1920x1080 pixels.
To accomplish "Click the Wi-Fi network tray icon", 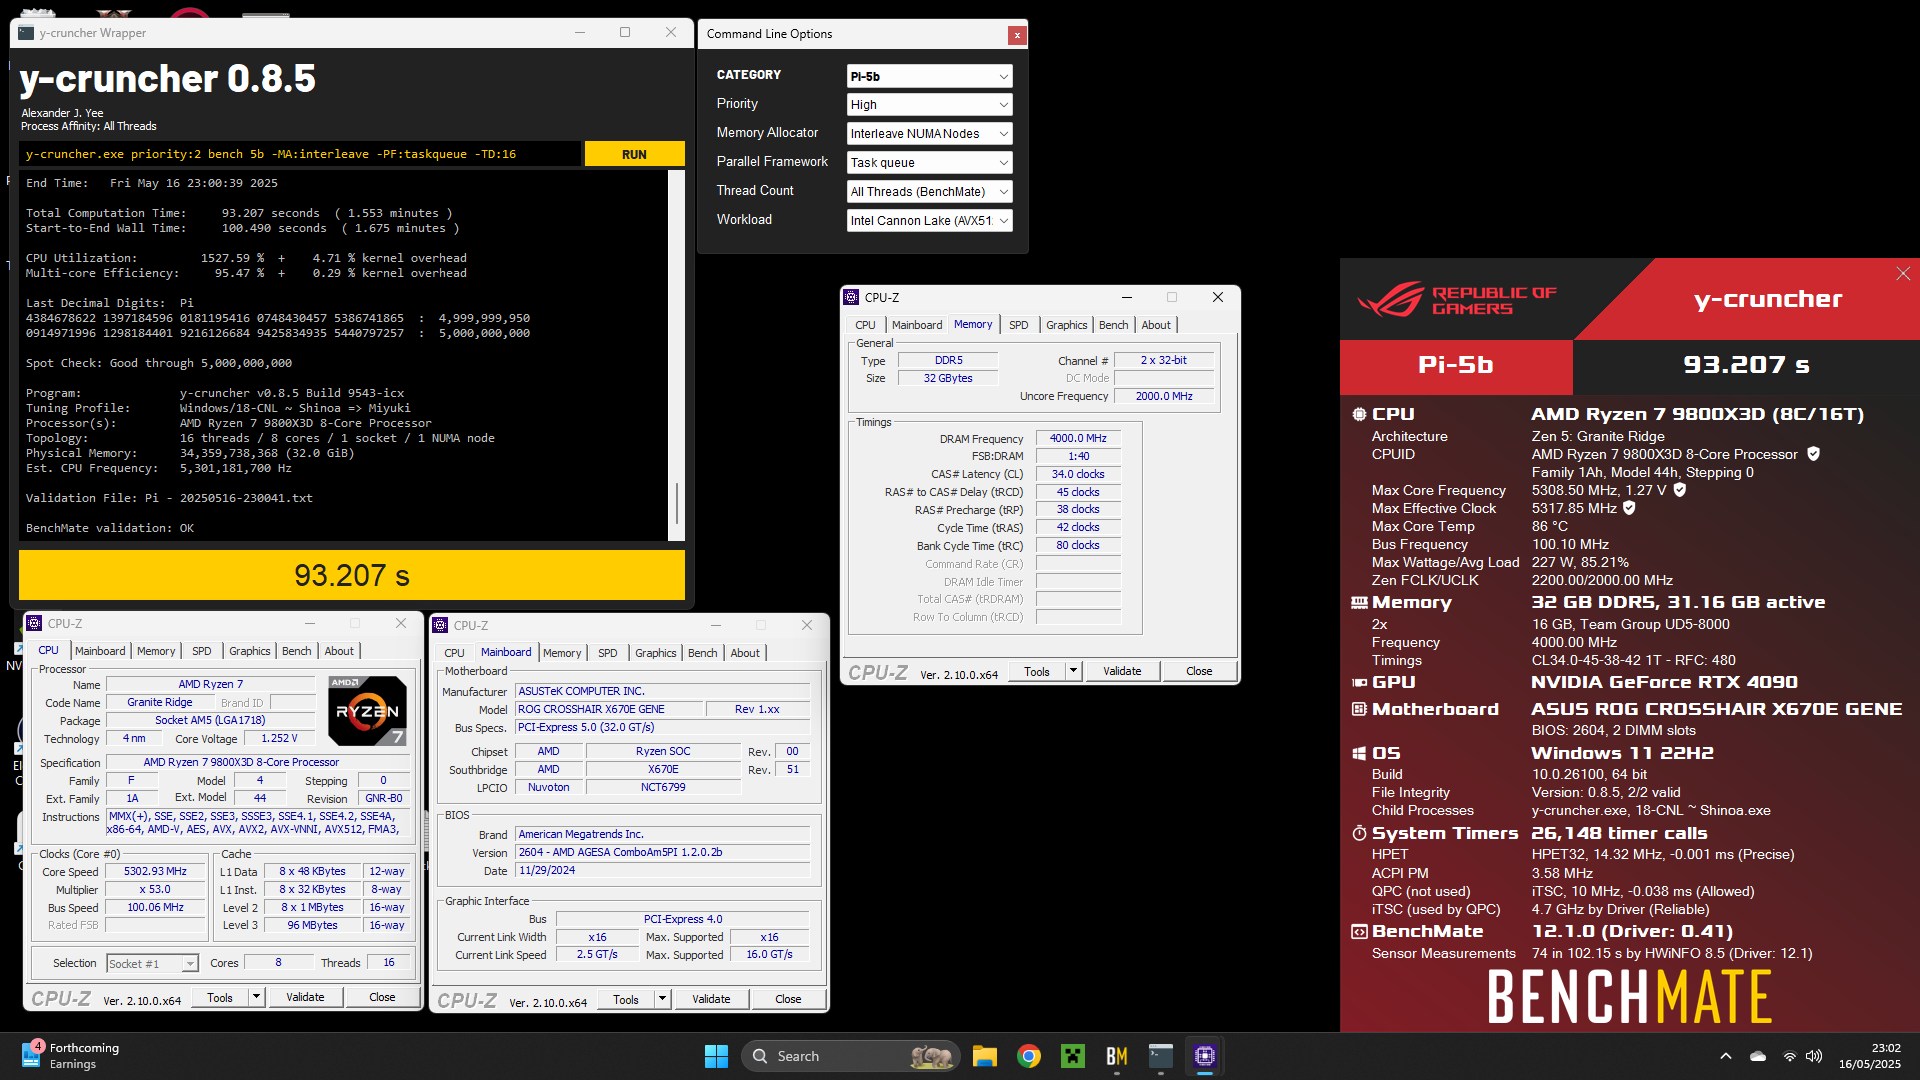I will pos(1789,1056).
